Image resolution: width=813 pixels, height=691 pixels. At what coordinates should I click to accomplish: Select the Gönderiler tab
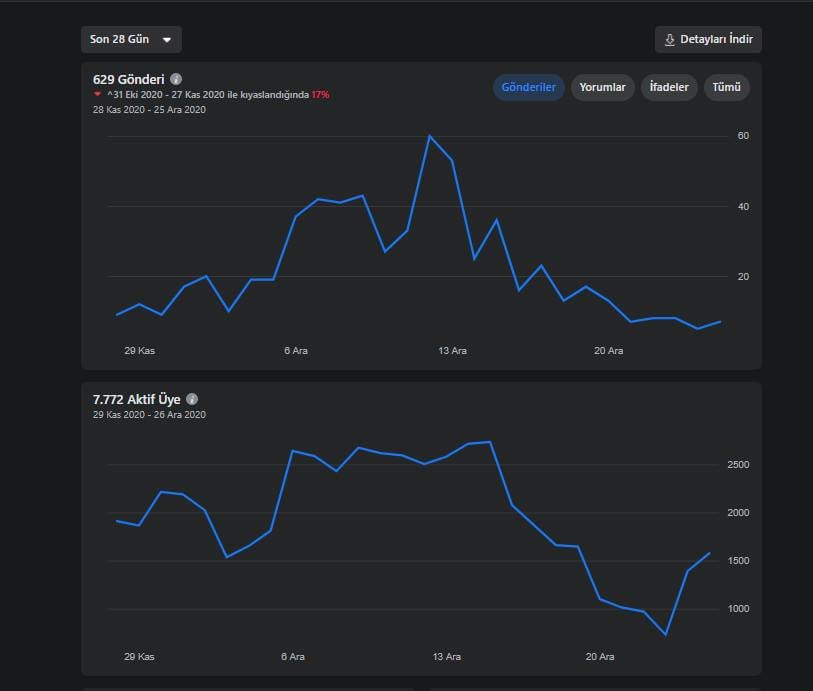click(528, 87)
